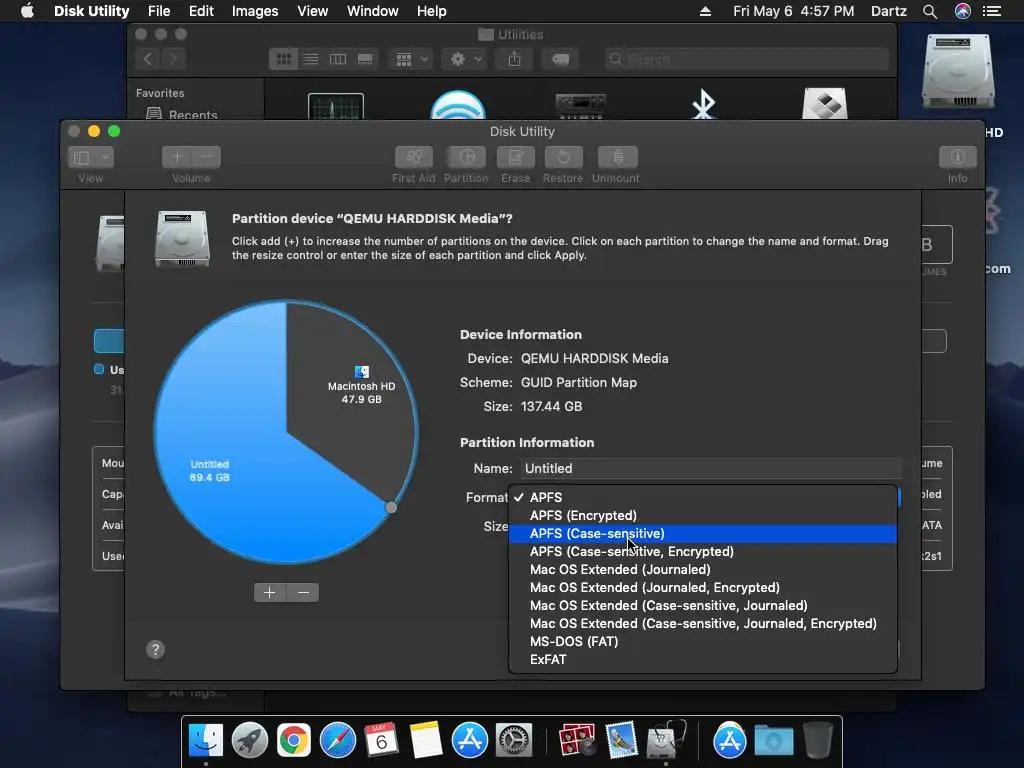Choose APFS format option
Screen dimensions: 1024x768
tap(703, 497)
